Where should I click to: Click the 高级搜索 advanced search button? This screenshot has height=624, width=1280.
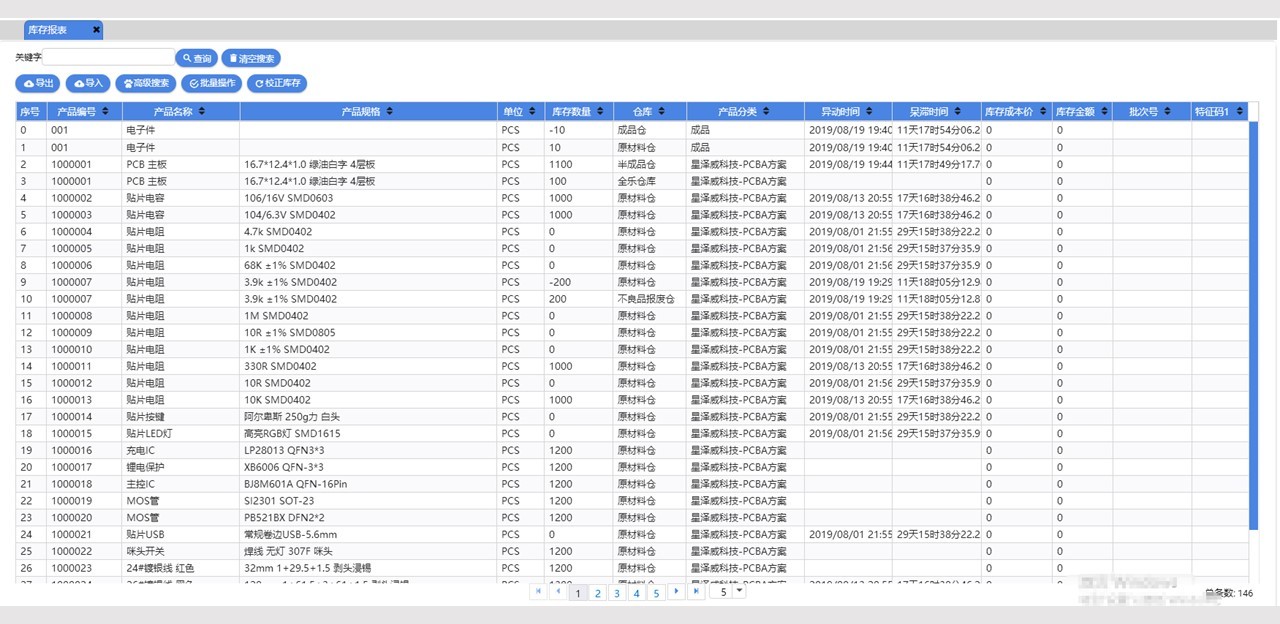[145, 84]
